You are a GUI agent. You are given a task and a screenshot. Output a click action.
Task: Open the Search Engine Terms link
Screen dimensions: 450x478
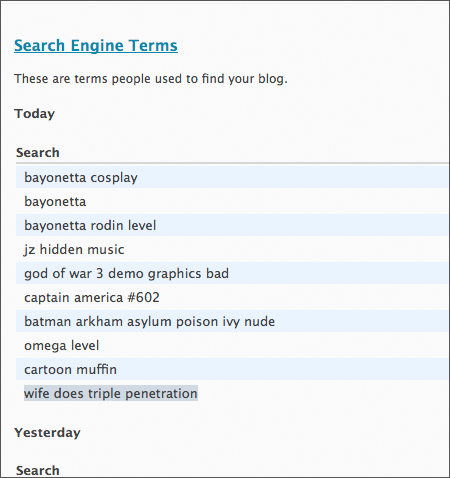(96, 46)
